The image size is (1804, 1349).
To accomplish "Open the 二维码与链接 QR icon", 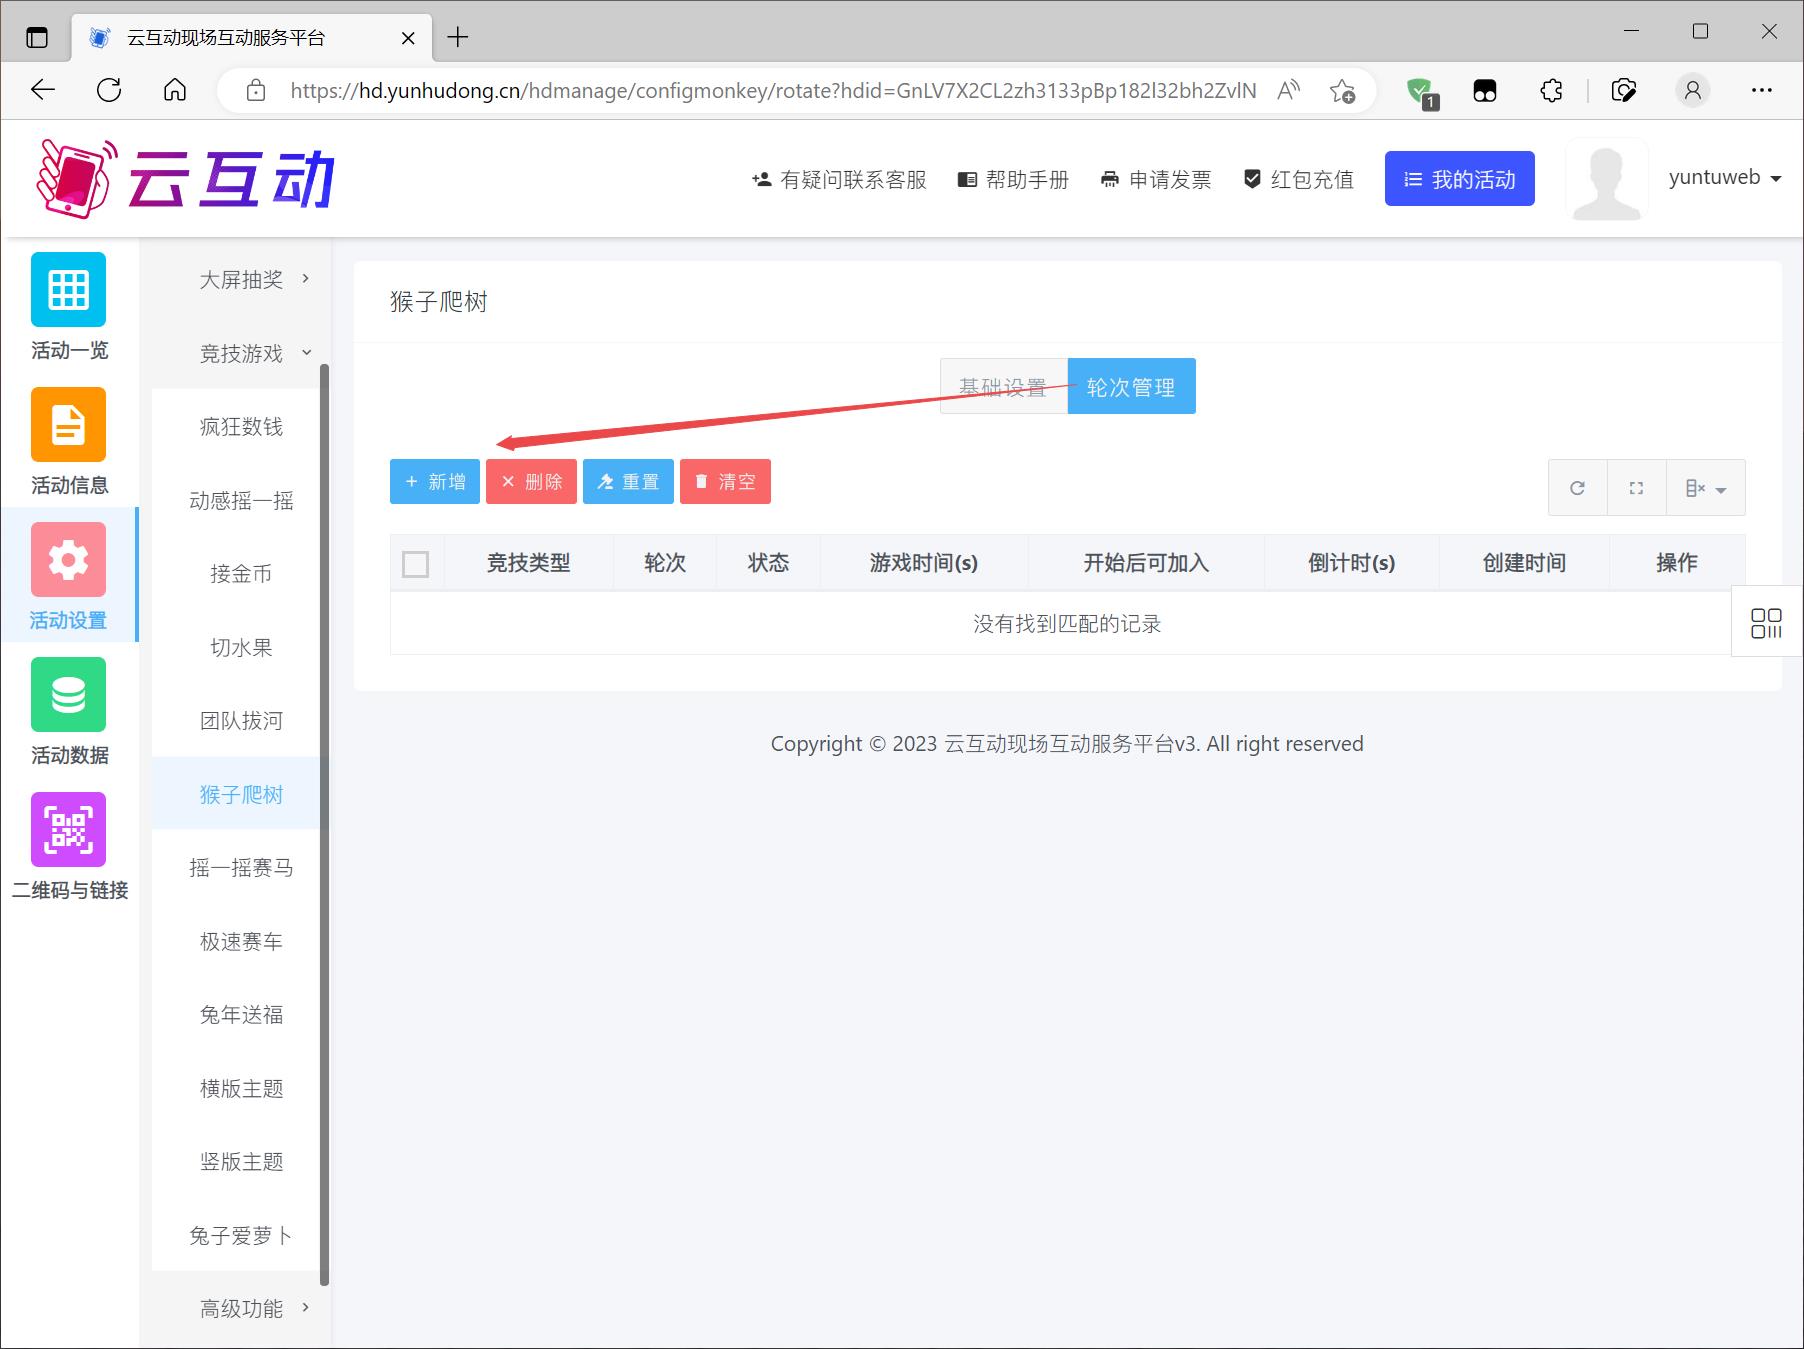I will coord(68,829).
